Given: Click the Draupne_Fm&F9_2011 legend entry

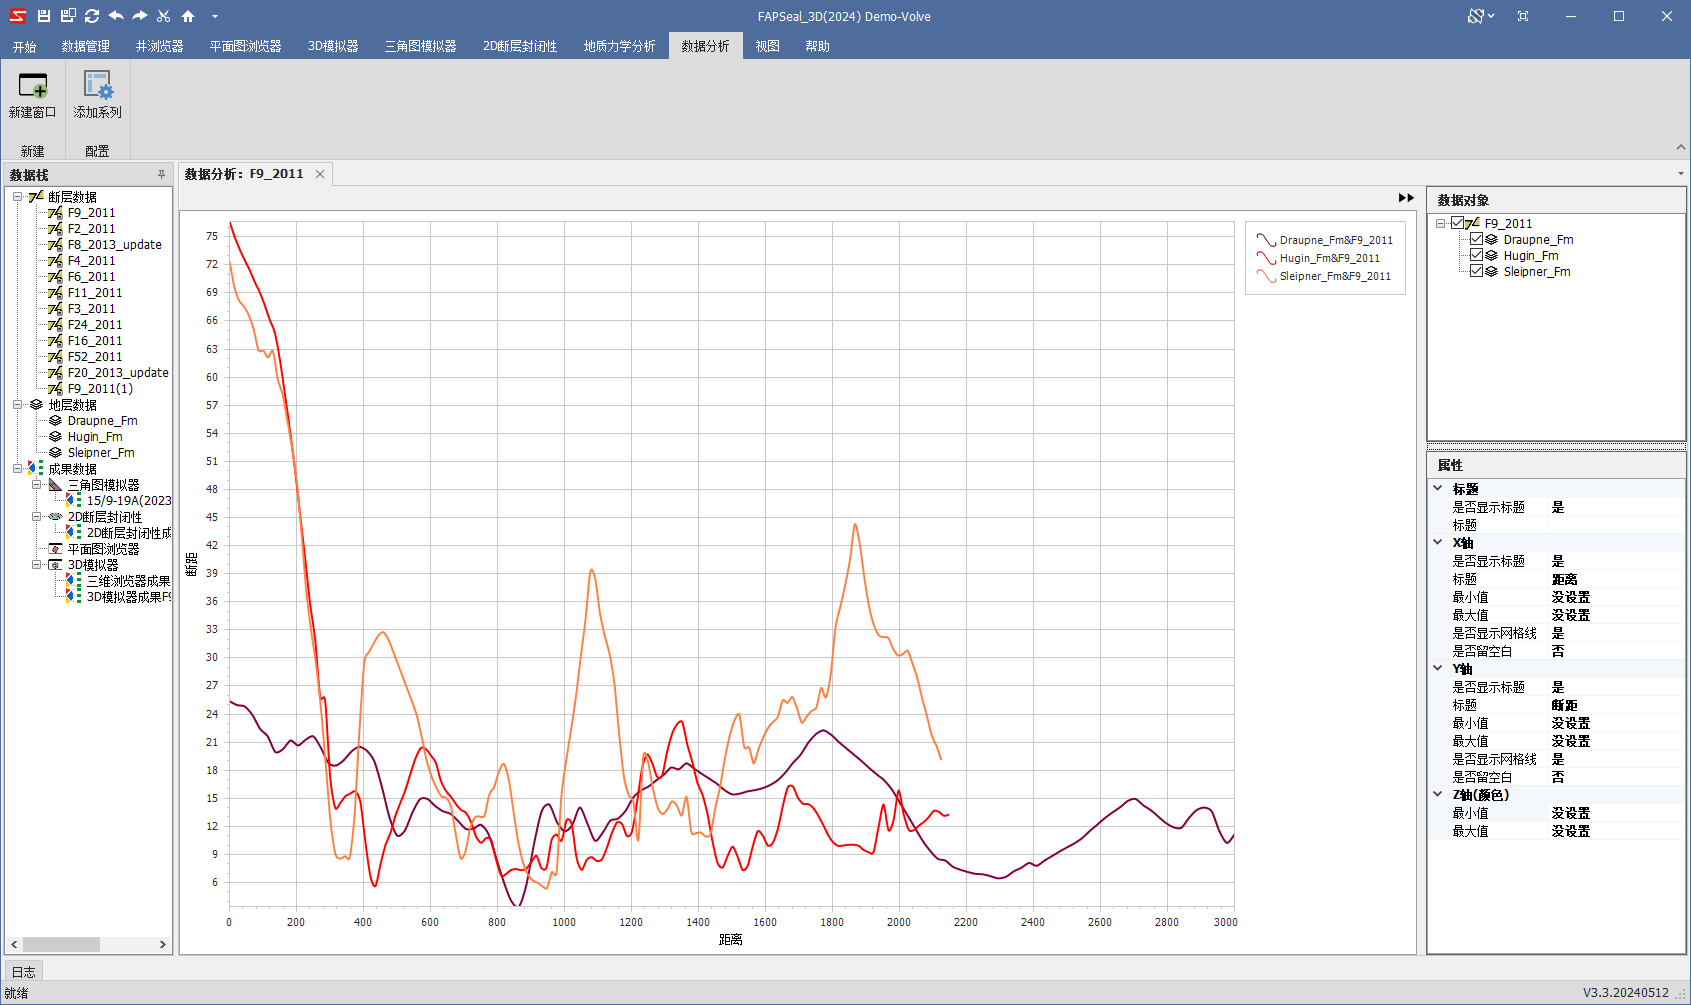Looking at the screenshot, I should click(1325, 240).
